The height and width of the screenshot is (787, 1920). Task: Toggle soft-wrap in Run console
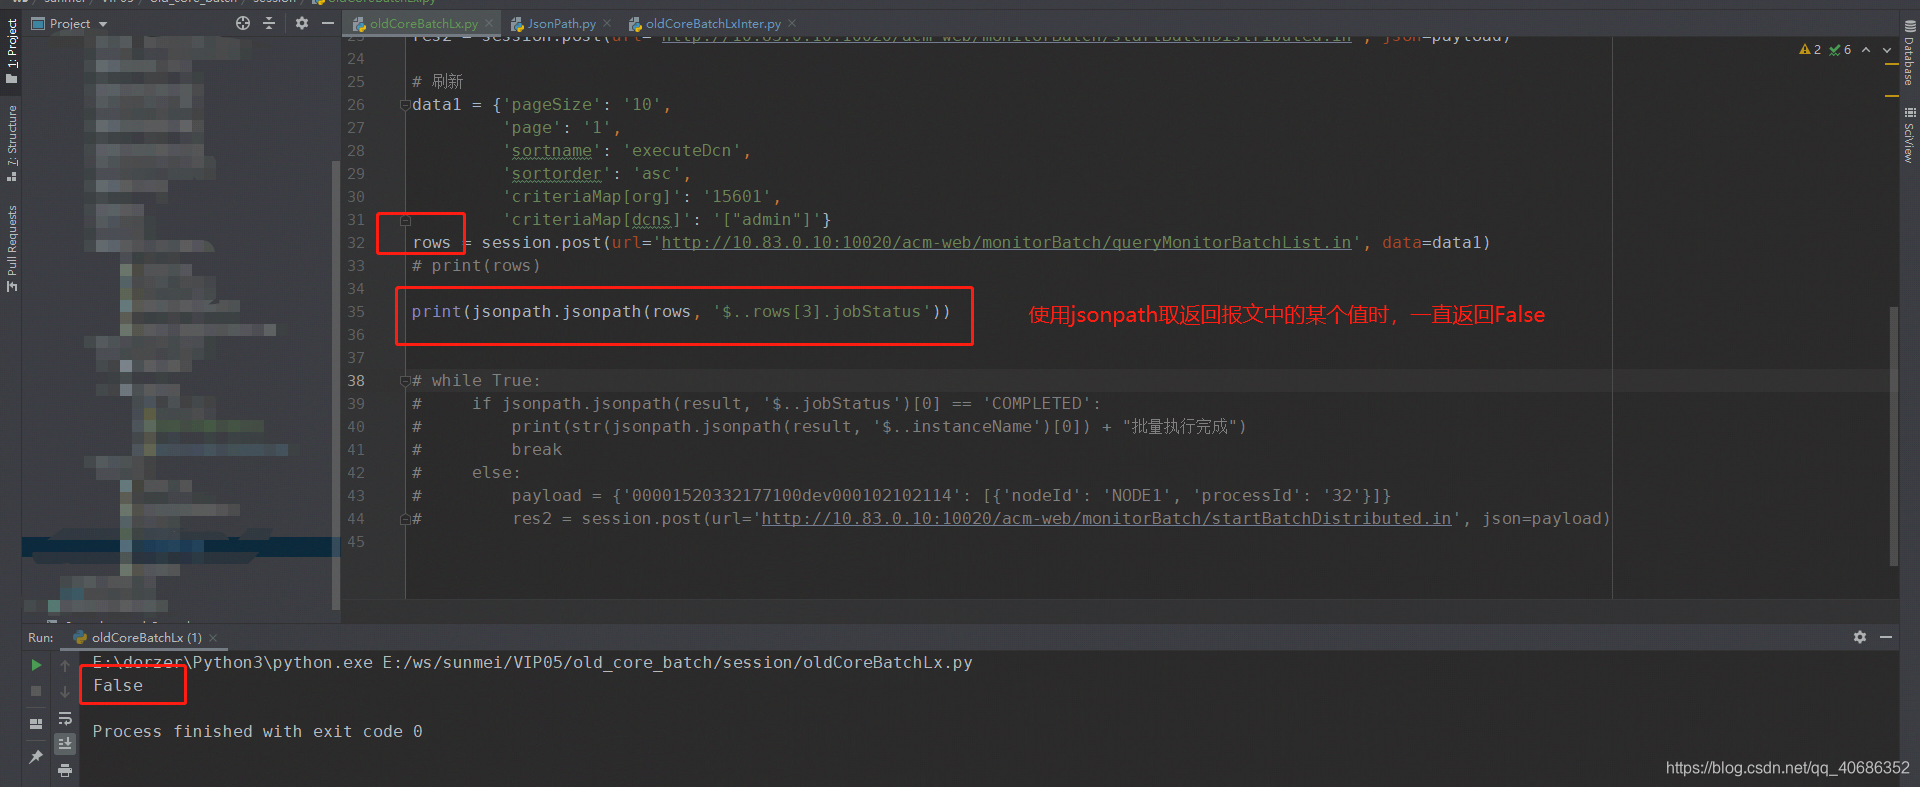[65, 718]
